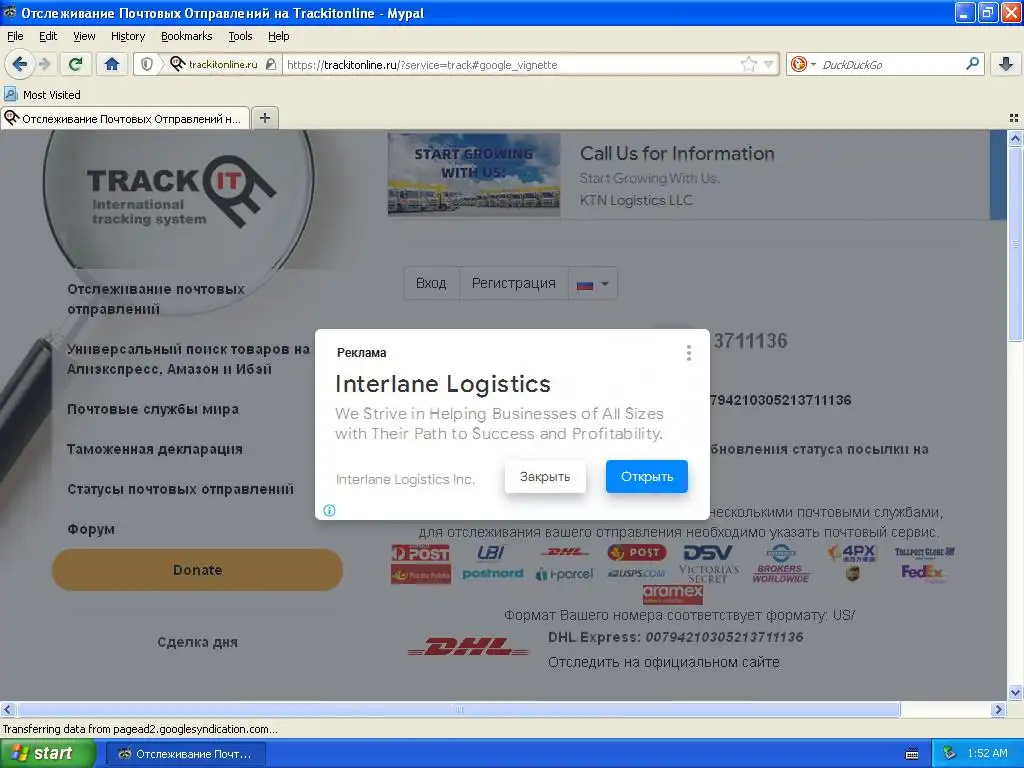Reload the page with the refresh icon

[x=76, y=64]
